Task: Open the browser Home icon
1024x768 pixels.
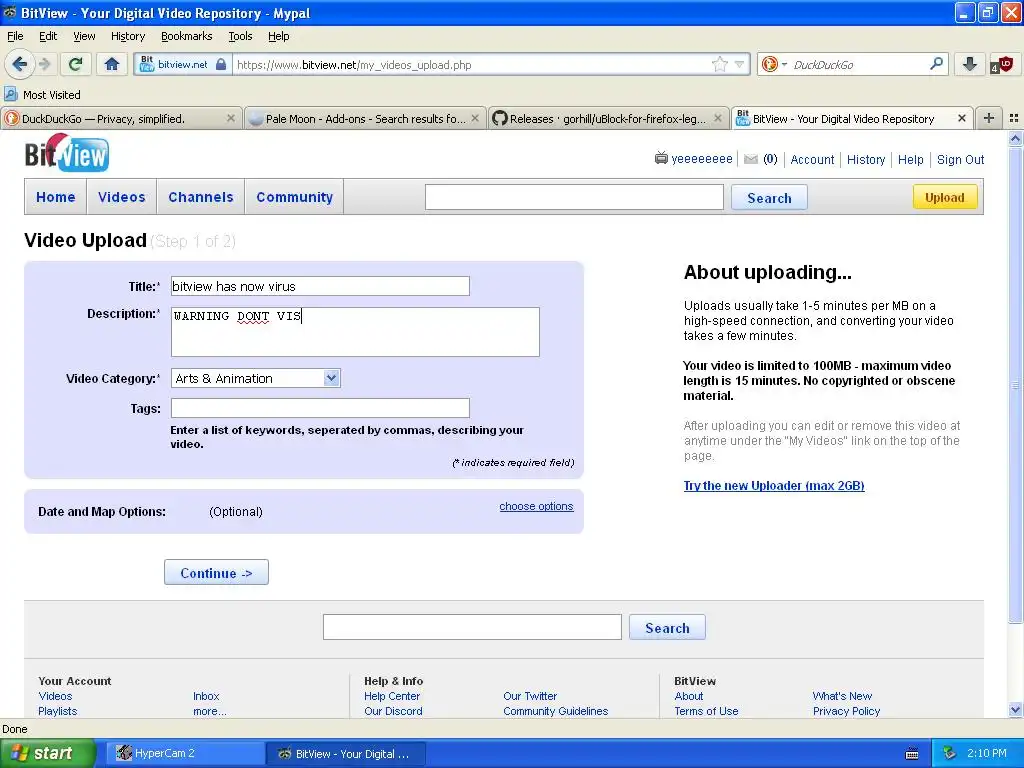Action: (x=112, y=64)
